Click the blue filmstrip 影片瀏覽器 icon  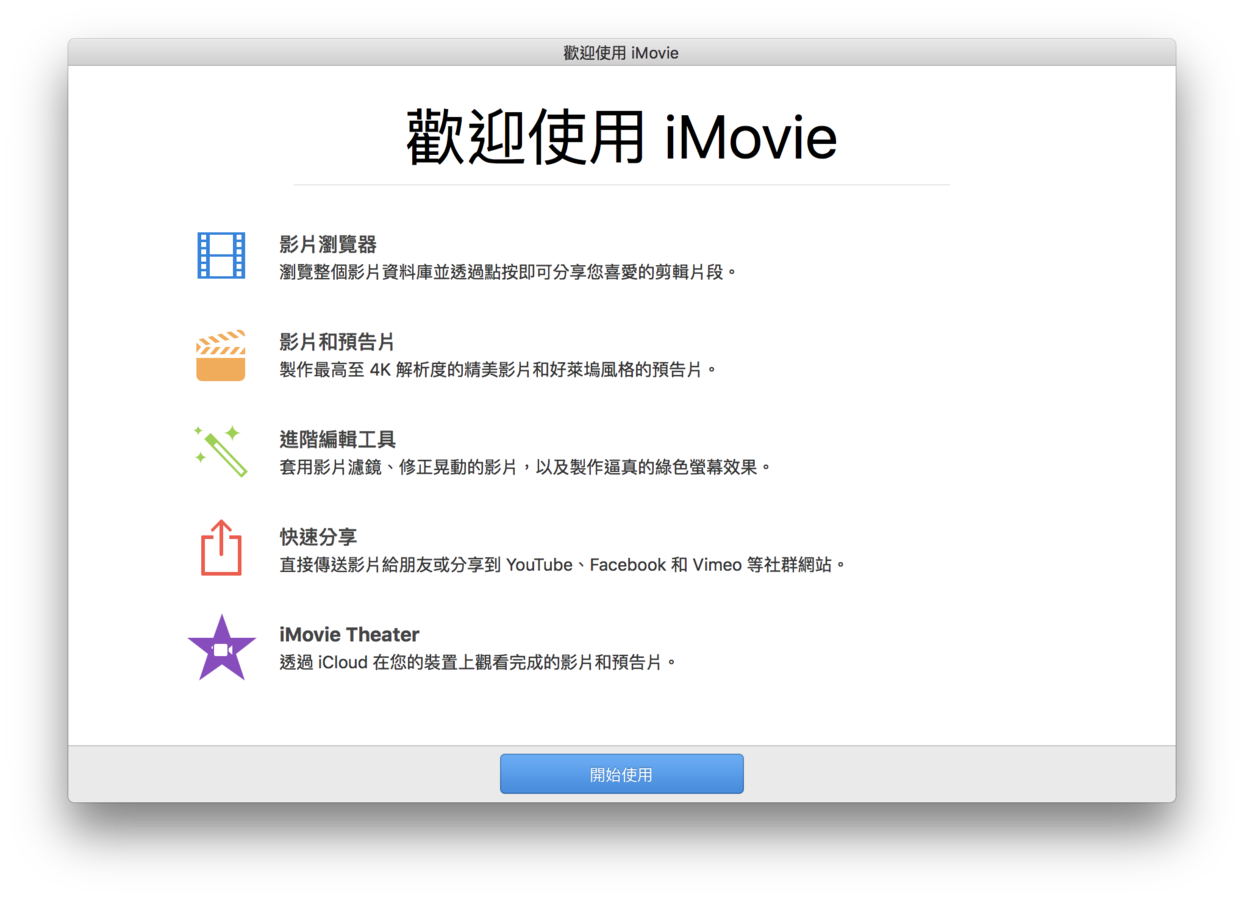[x=221, y=255]
